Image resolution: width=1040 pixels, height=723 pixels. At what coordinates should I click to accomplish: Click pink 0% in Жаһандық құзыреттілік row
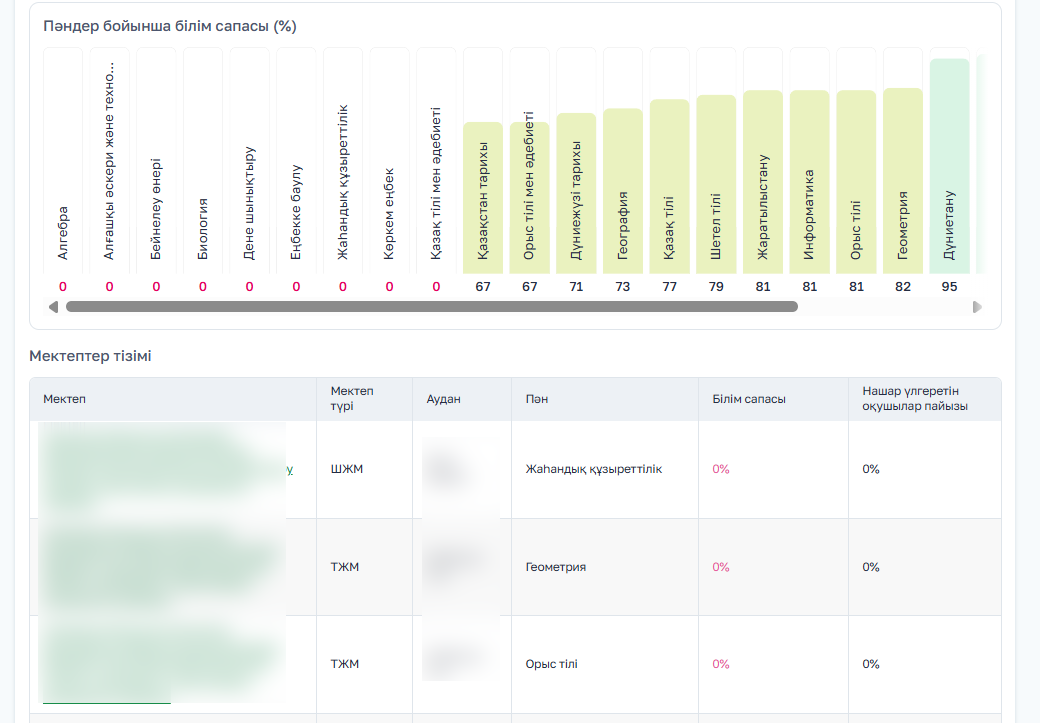[721, 469]
